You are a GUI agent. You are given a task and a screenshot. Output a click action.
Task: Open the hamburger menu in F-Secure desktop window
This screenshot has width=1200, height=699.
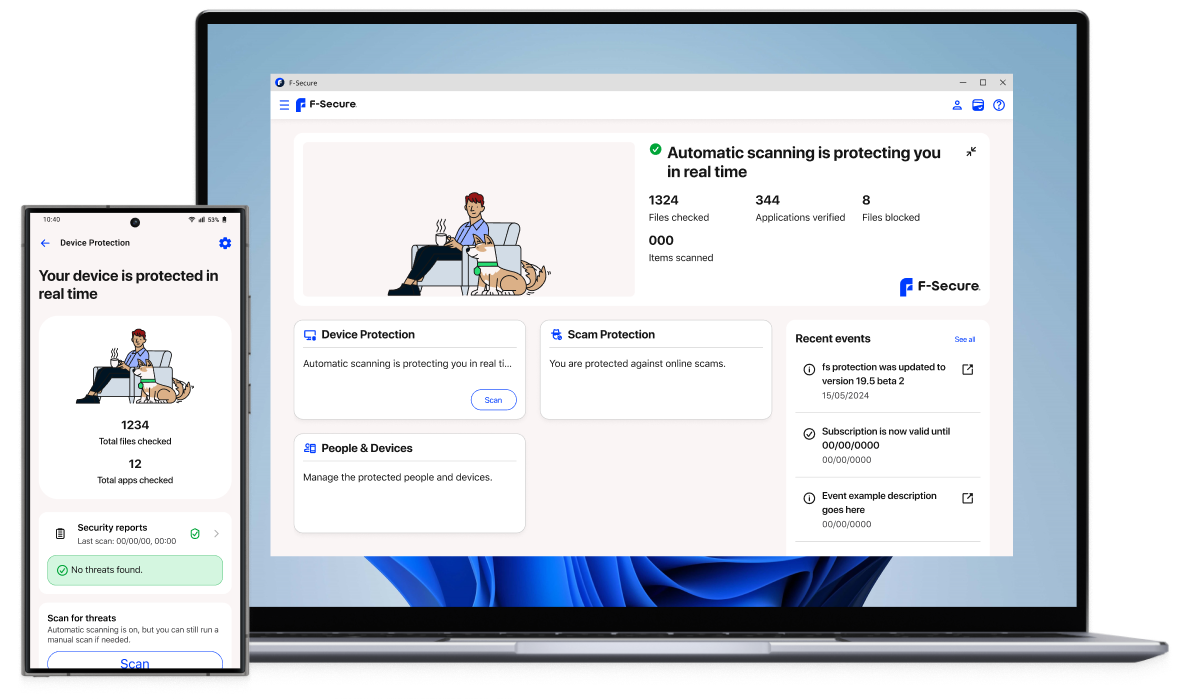(x=284, y=105)
